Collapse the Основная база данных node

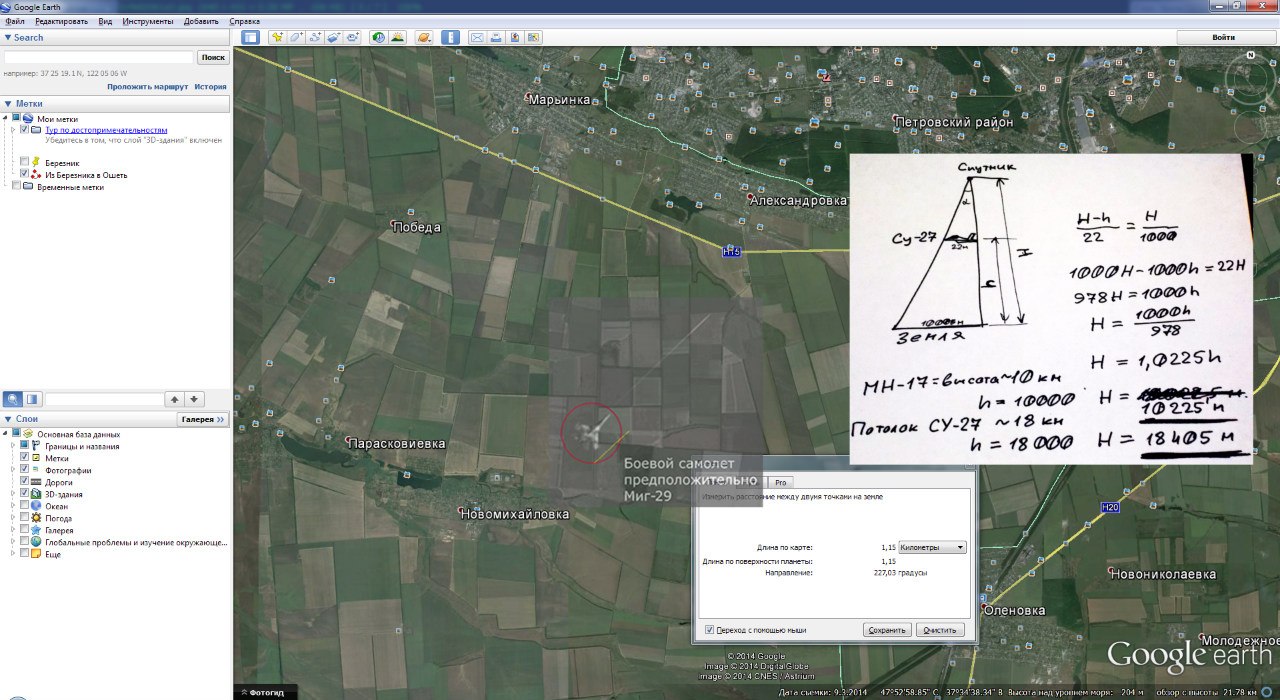click(6, 433)
